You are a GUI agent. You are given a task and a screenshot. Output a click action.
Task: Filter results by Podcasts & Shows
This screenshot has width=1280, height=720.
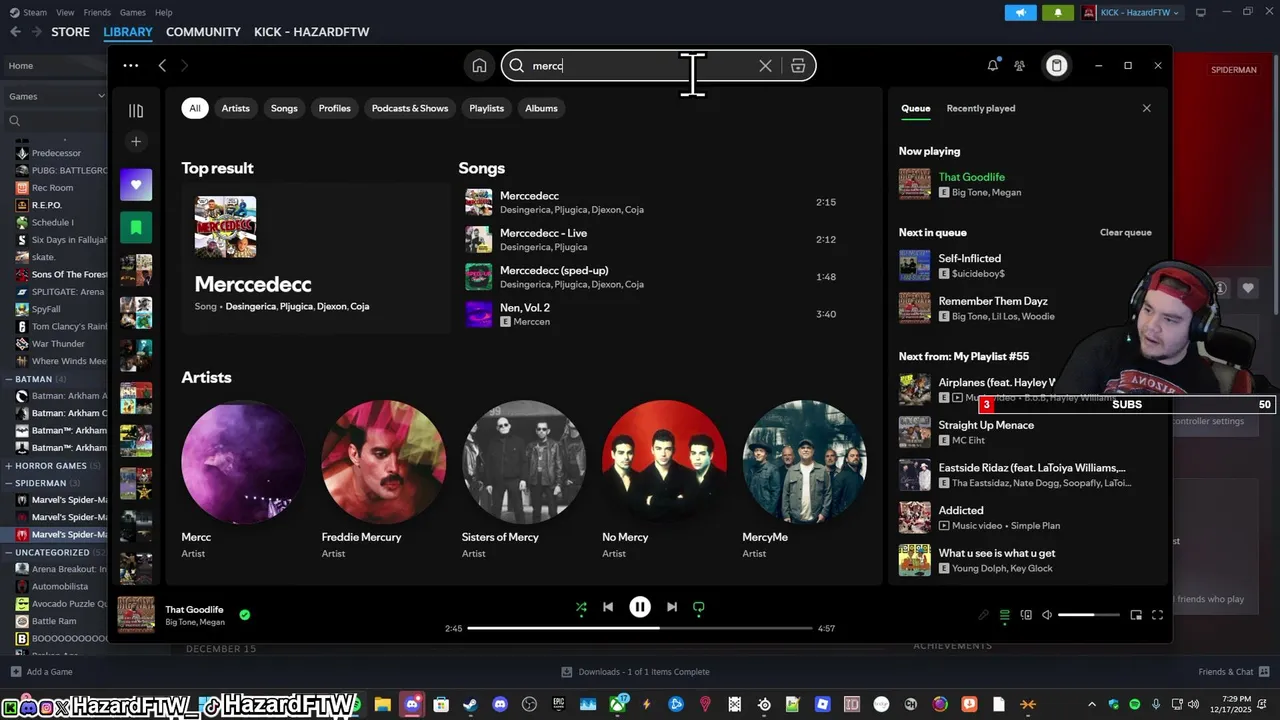tap(410, 108)
